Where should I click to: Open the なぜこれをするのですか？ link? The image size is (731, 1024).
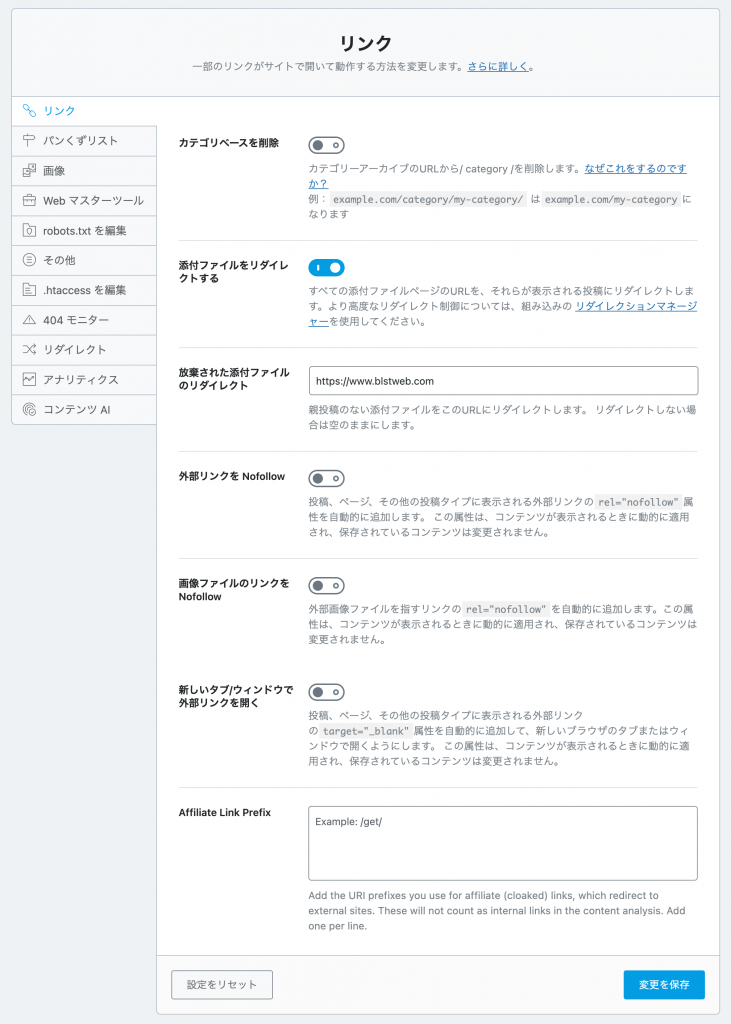[x=635, y=168]
